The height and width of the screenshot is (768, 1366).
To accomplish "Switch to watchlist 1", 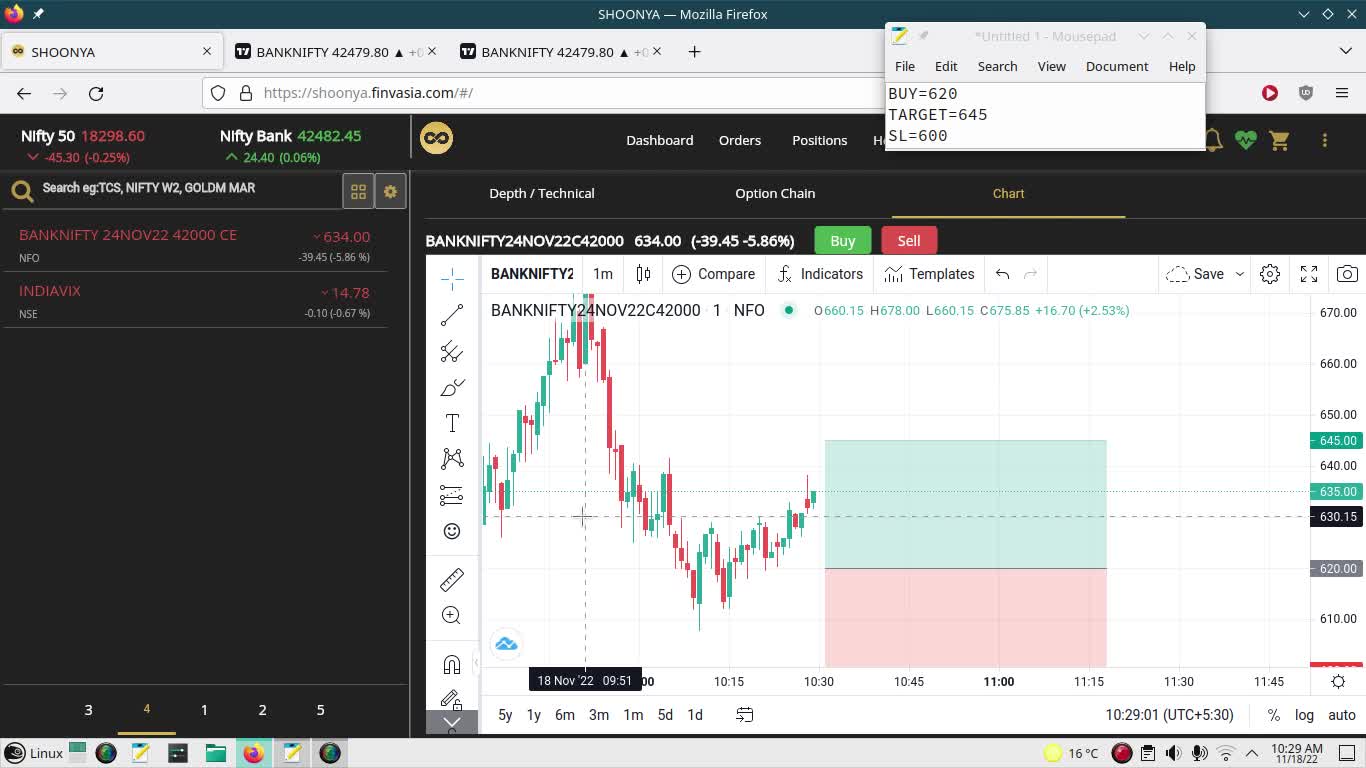I will click(204, 710).
